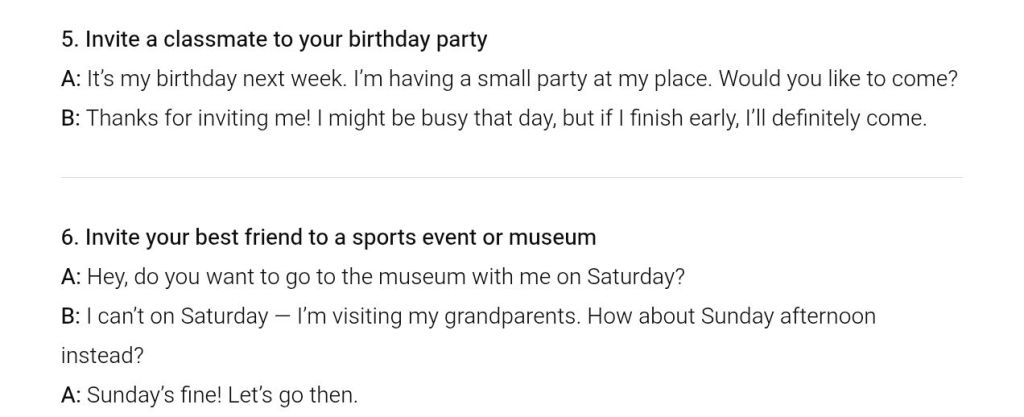Image resolution: width=1024 pixels, height=417 pixels.
Task: Click the word "instead?"
Action: (x=99, y=355)
